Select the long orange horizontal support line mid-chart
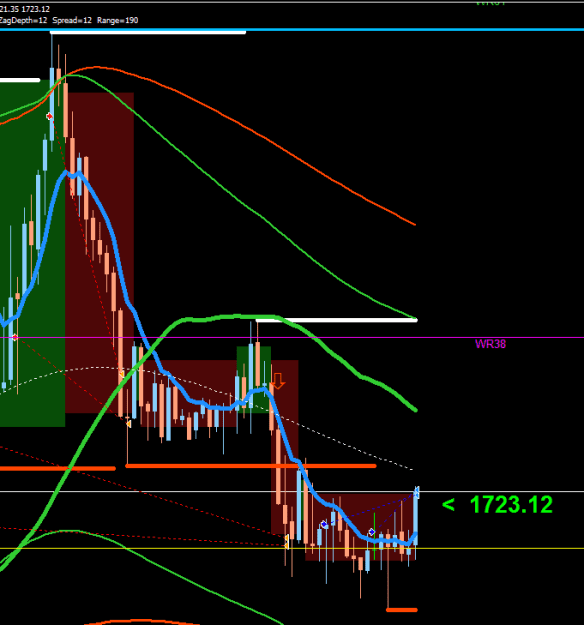Image resolution: width=584 pixels, height=625 pixels. [251, 466]
